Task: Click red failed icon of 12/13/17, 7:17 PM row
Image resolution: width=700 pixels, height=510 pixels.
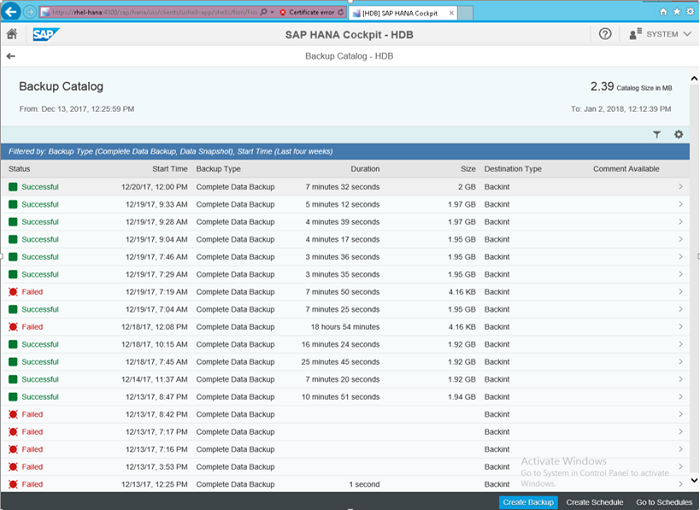Action: (13, 432)
